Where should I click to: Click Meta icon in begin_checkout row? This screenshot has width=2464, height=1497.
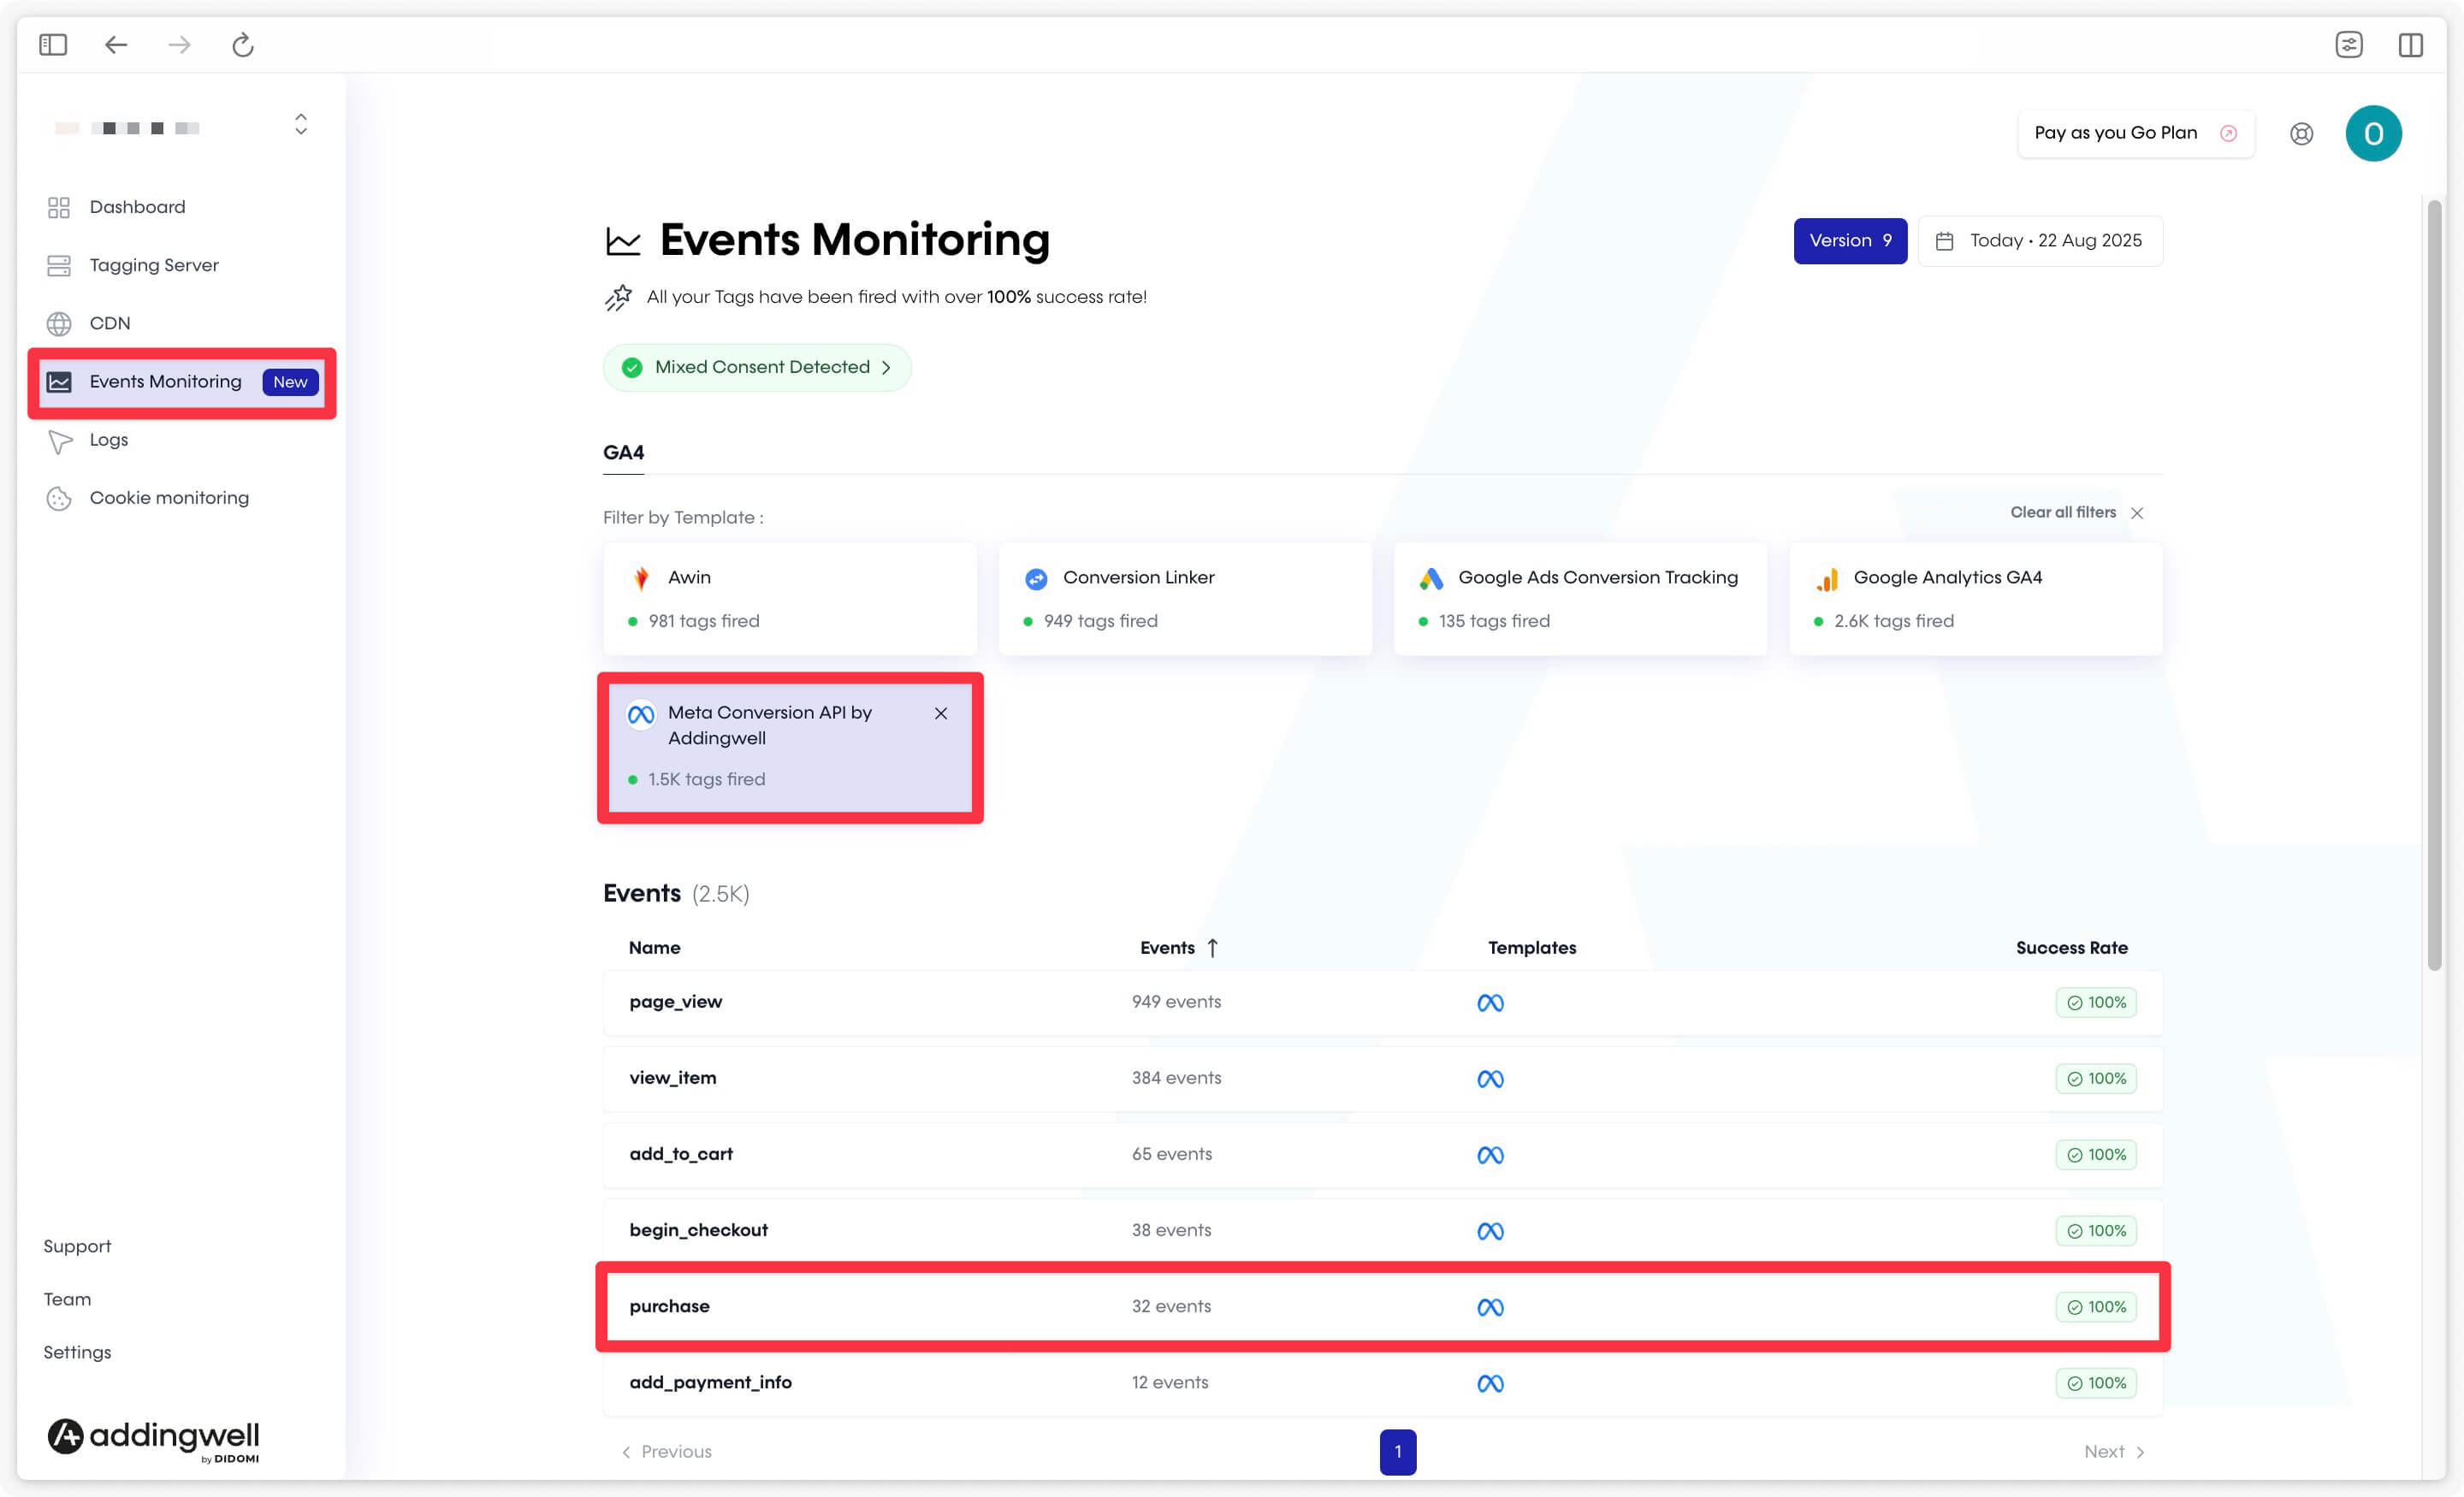(x=1490, y=1231)
